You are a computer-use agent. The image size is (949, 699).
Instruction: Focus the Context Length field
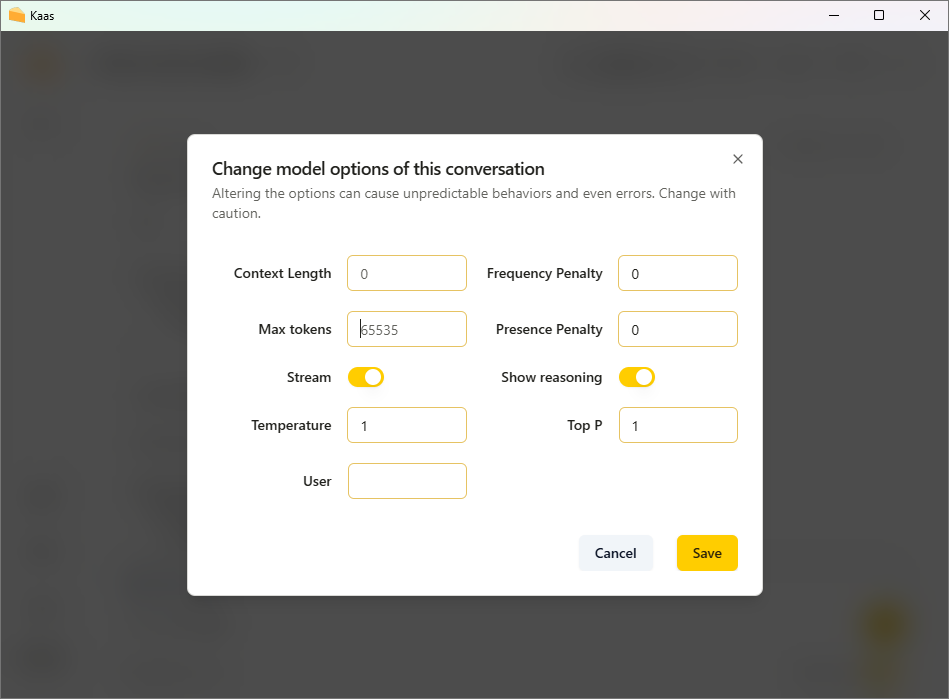[407, 273]
